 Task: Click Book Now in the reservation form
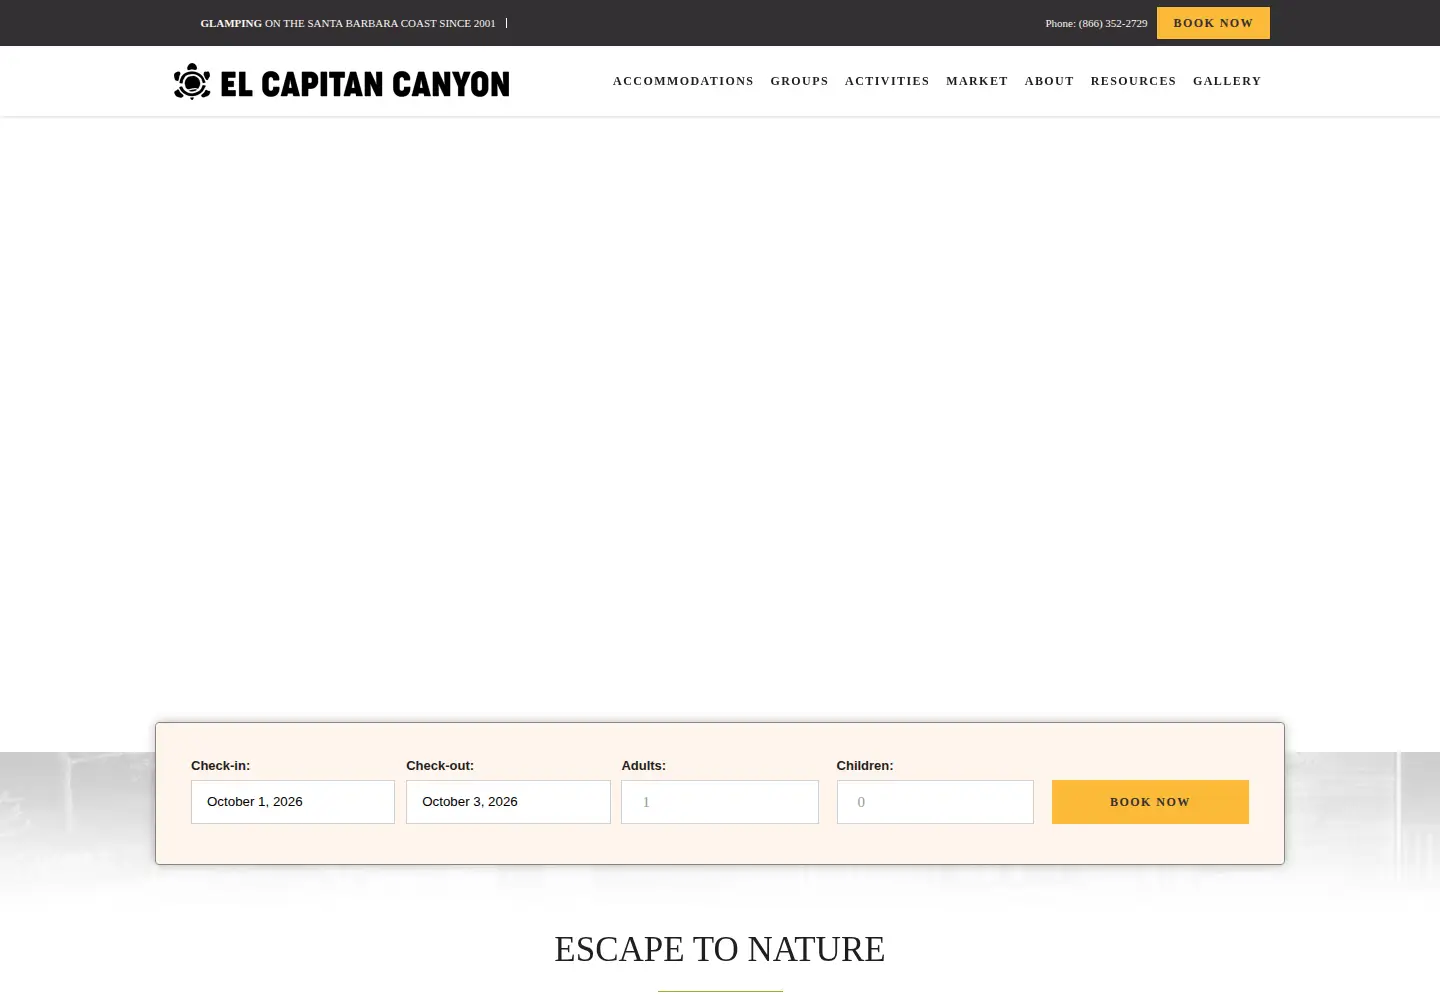1150,802
